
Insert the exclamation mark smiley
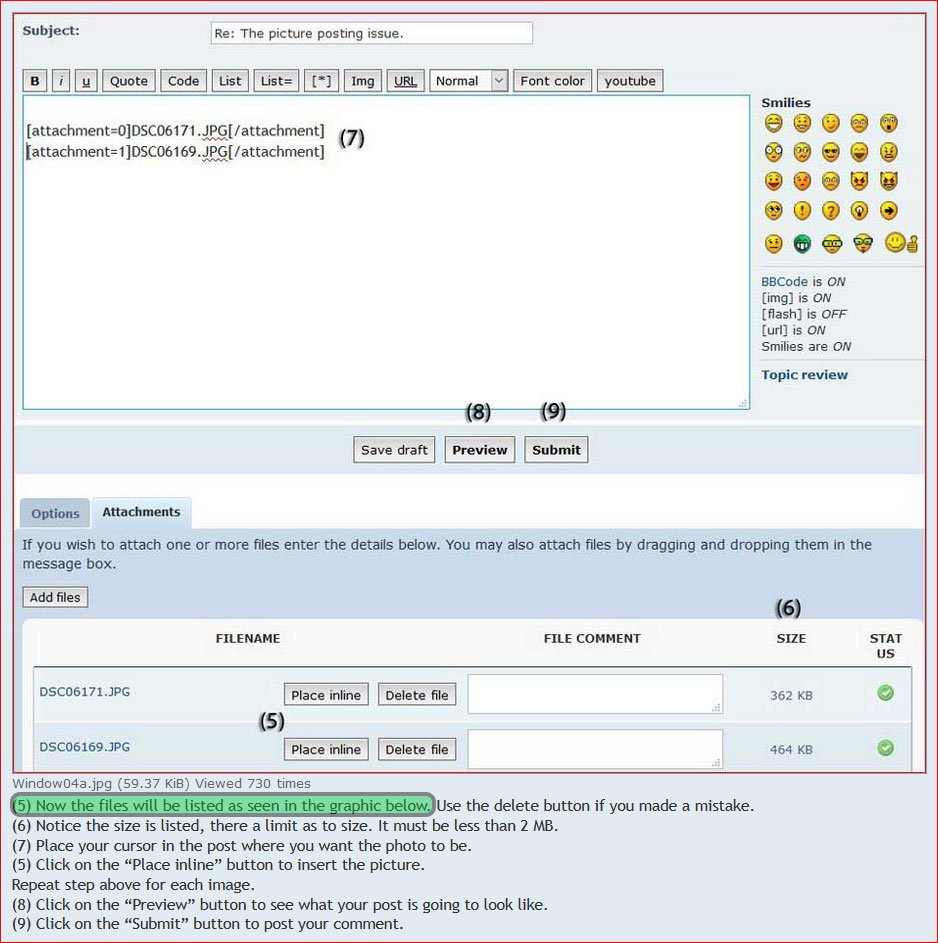click(x=802, y=210)
